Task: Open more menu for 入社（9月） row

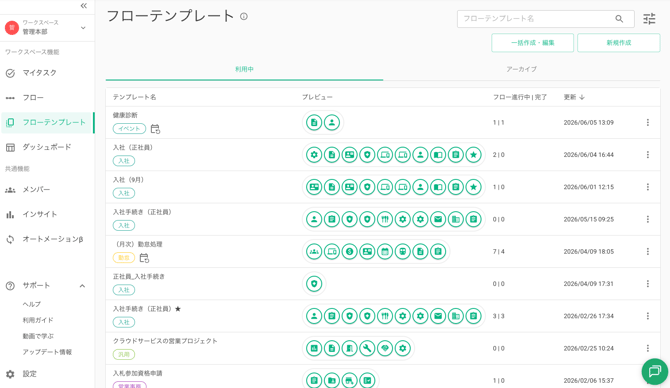Action: [648, 187]
